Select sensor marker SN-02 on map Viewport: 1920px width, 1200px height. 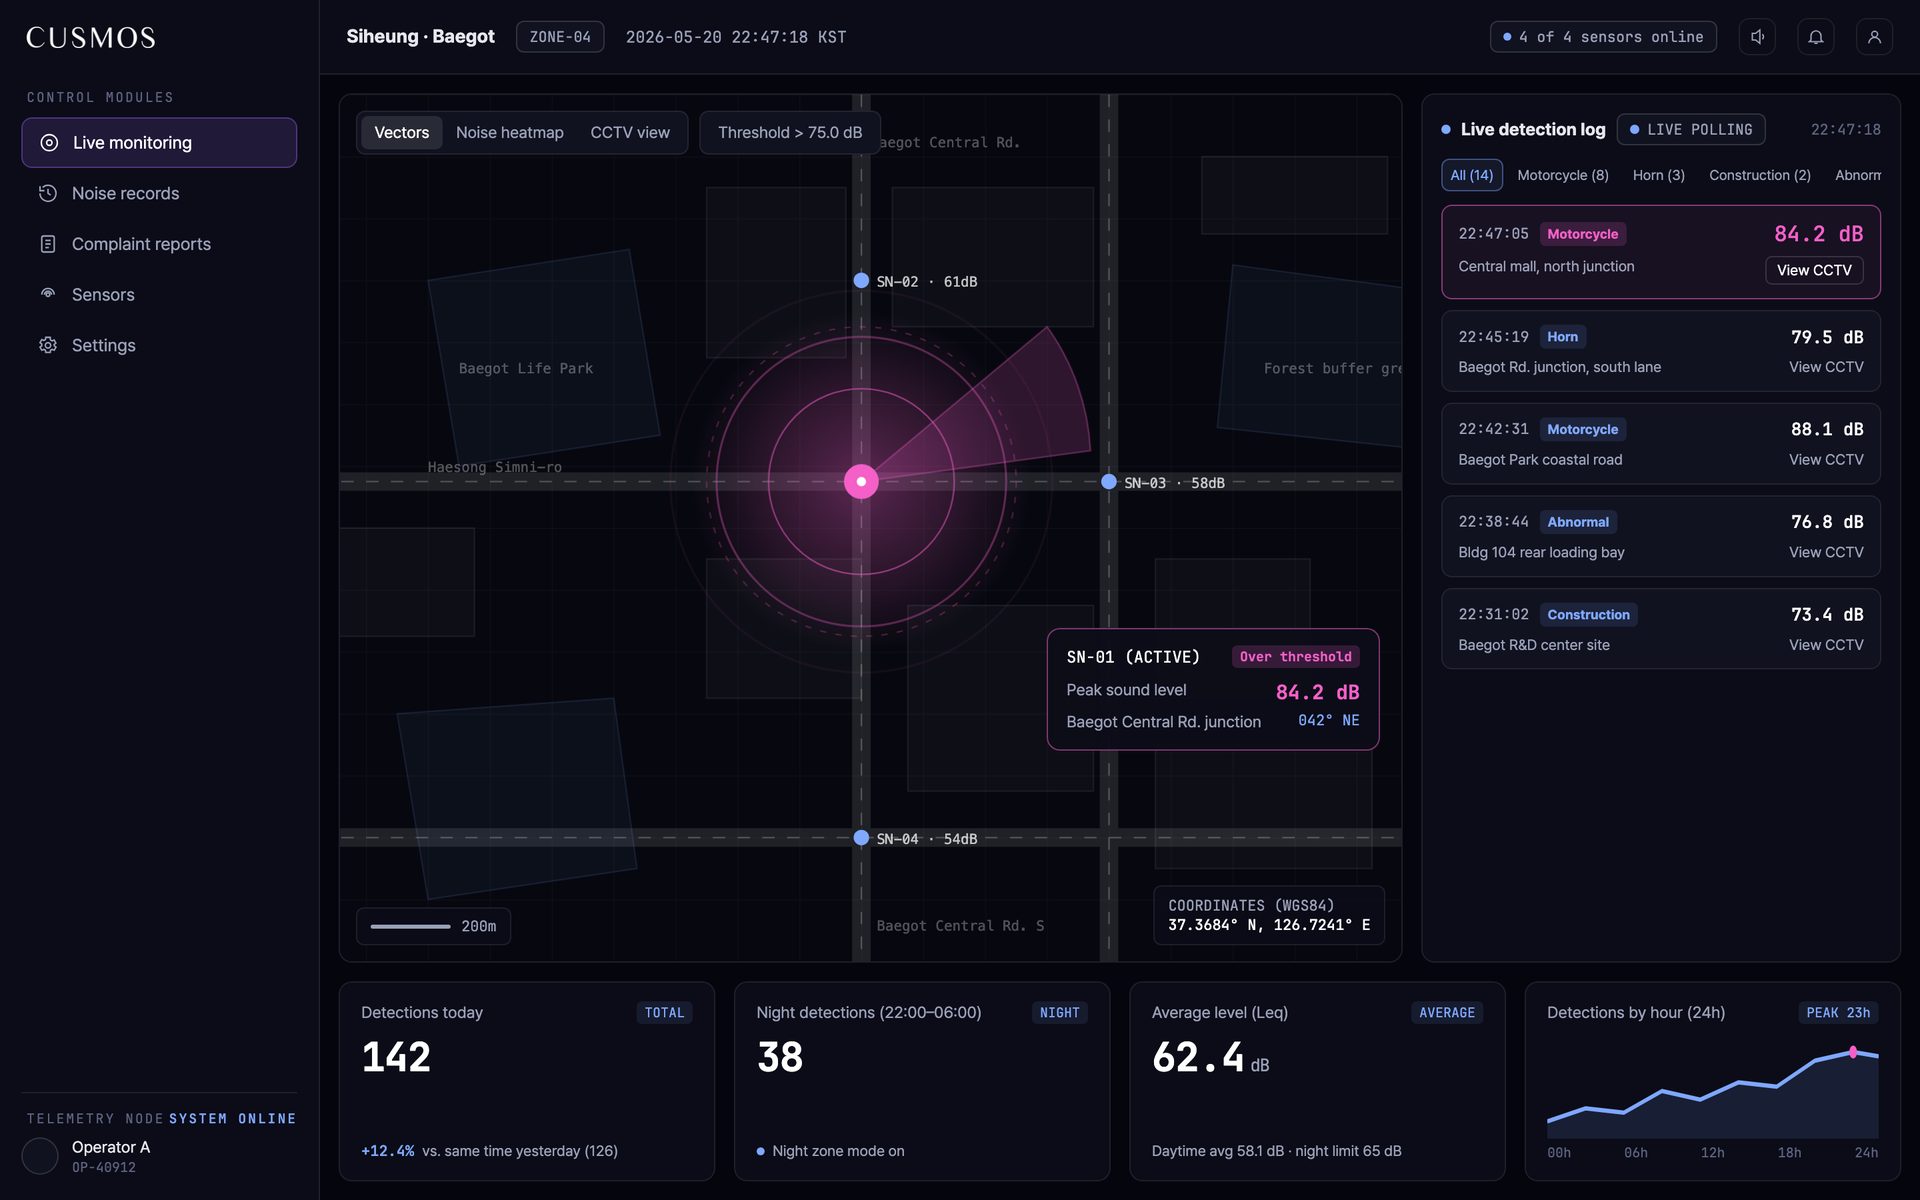pyautogui.click(x=861, y=281)
